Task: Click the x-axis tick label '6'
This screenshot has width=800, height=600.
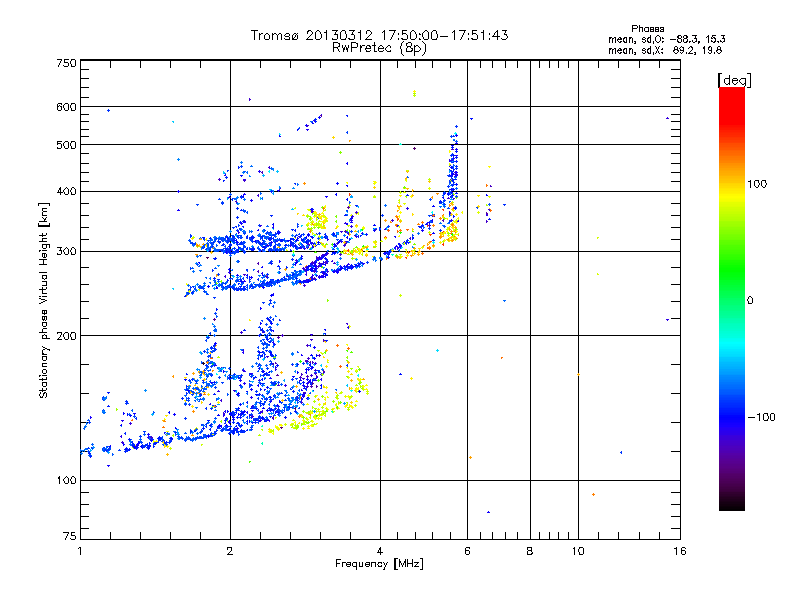Action: (x=467, y=551)
